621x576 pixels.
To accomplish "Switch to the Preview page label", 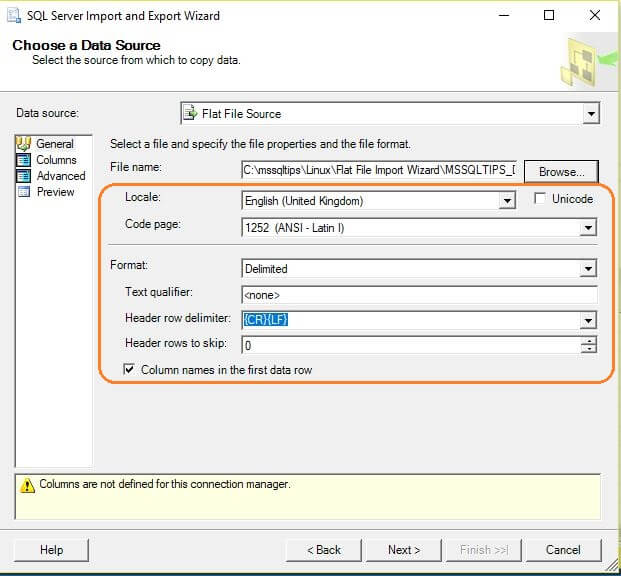I will [56, 192].
